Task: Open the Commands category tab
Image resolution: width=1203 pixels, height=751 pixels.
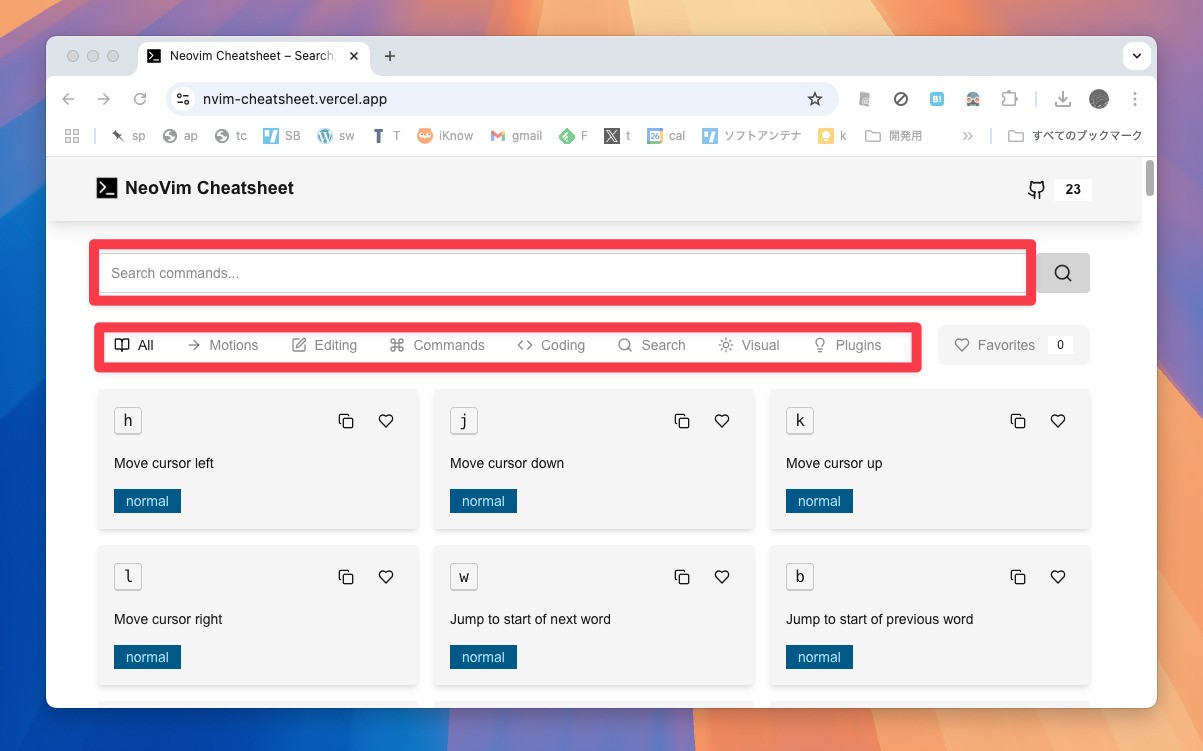Action: point(437,345)
